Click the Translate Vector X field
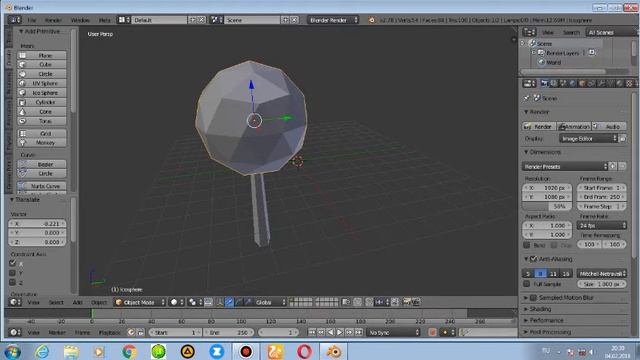The height and width of the screenshot is (360, 640). coord(37,224)
